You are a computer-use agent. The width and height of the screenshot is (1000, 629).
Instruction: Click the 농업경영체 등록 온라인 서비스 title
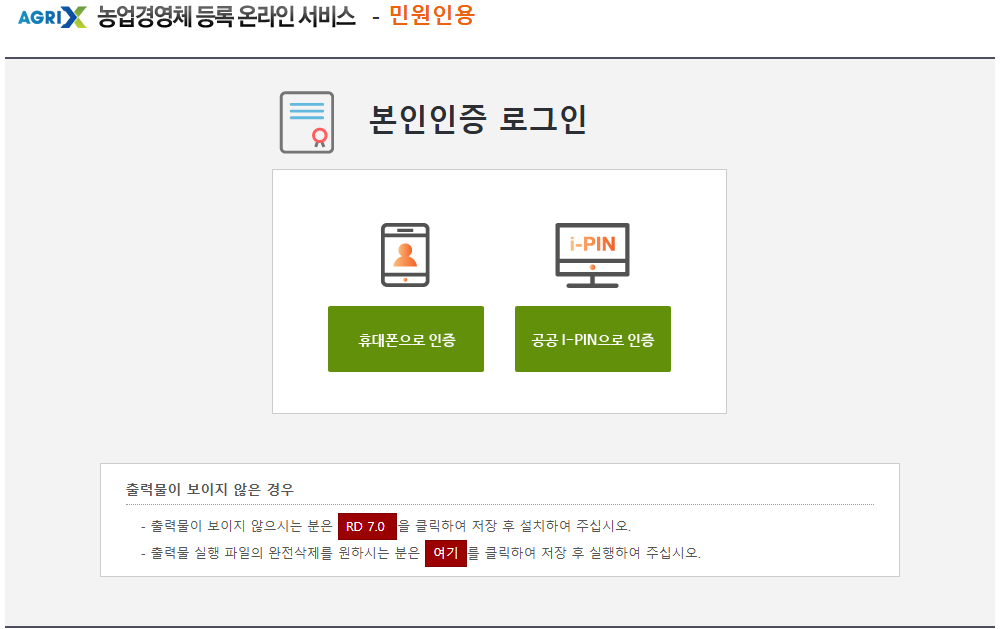(222, 16)
